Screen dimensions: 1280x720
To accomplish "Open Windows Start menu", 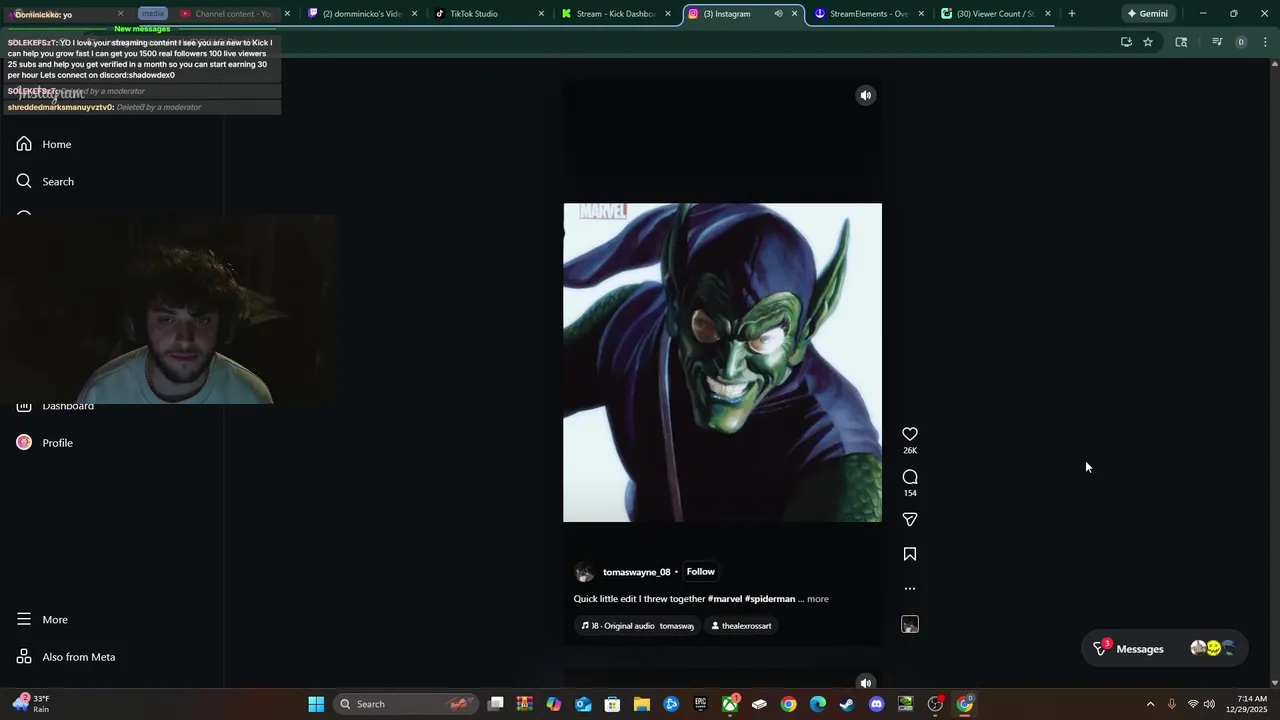I will pos(316,704).
